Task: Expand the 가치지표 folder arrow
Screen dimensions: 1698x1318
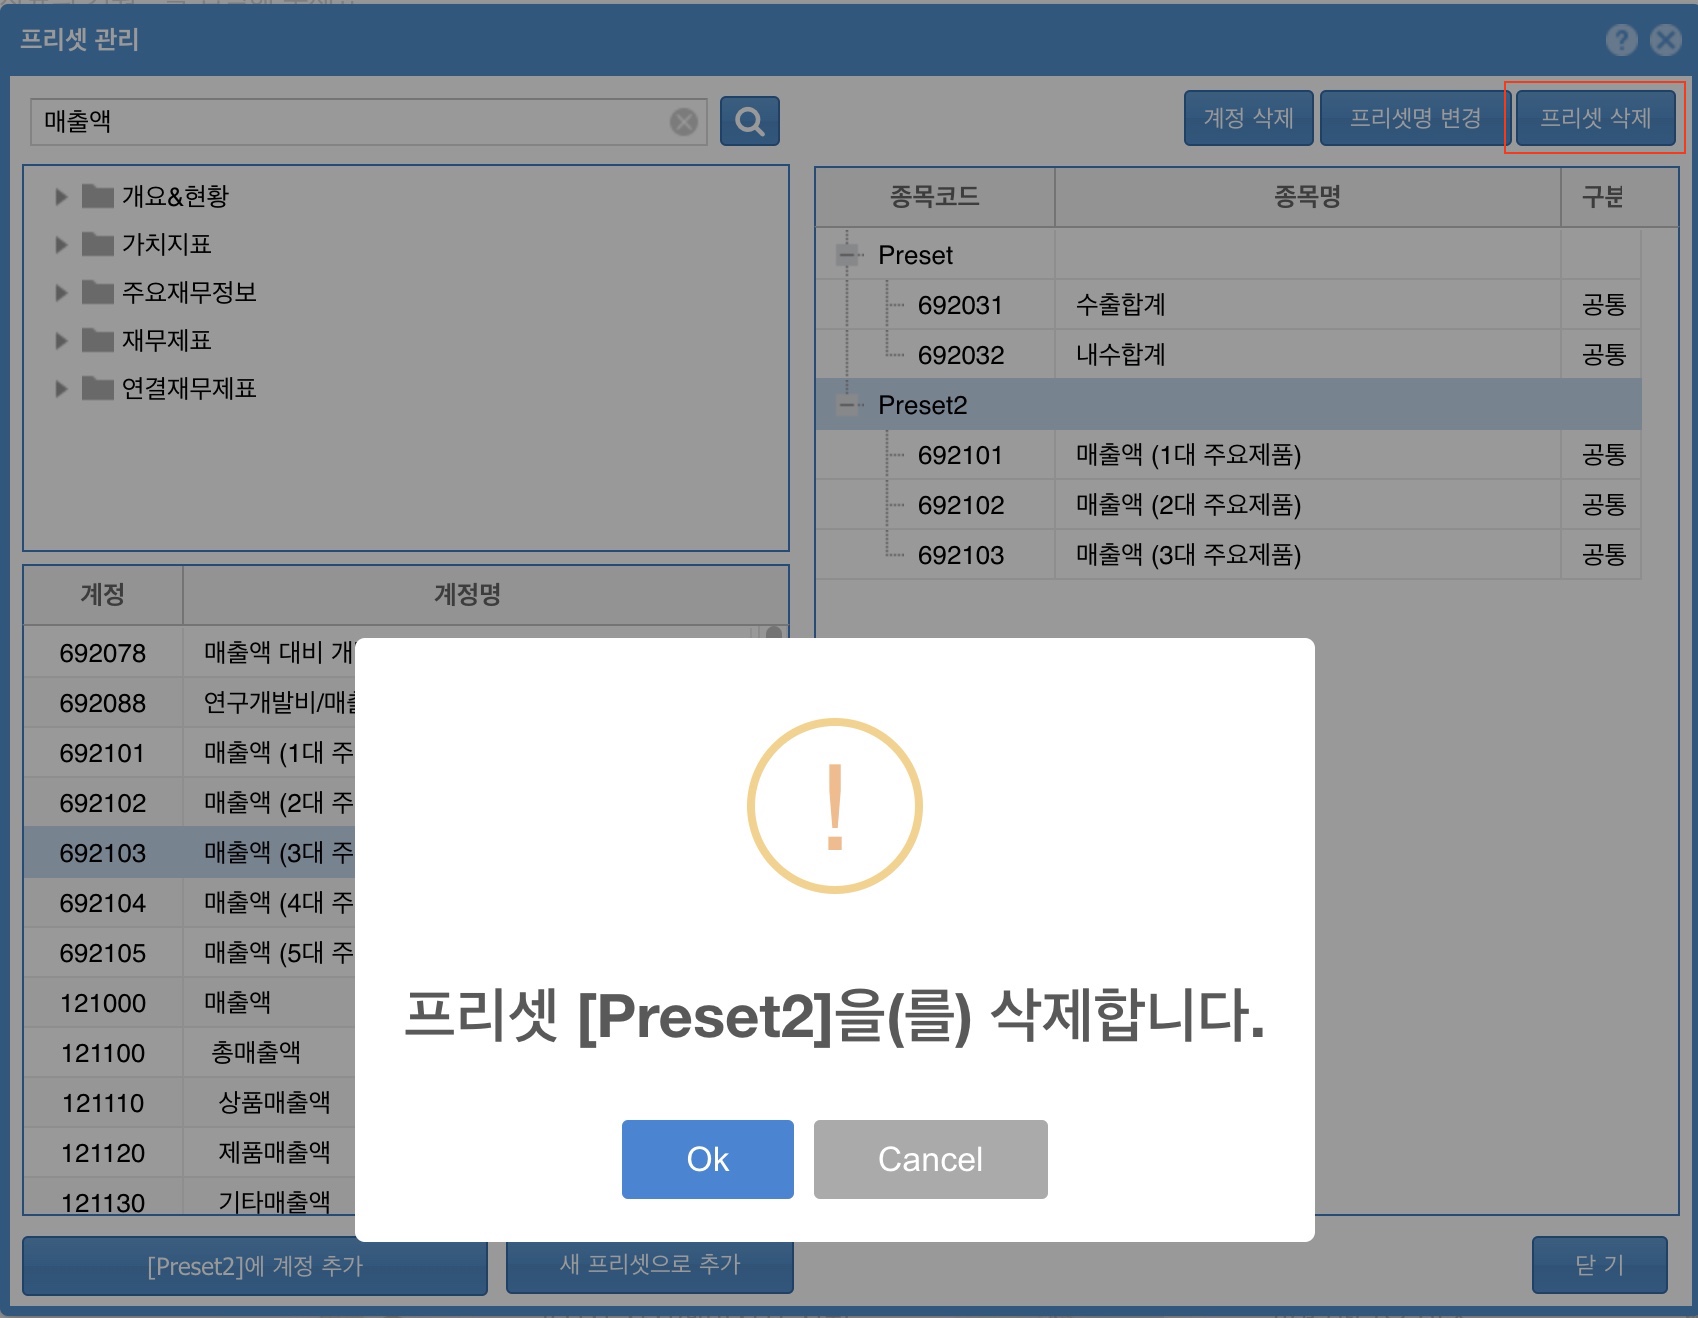Action: tap(61, 244)
